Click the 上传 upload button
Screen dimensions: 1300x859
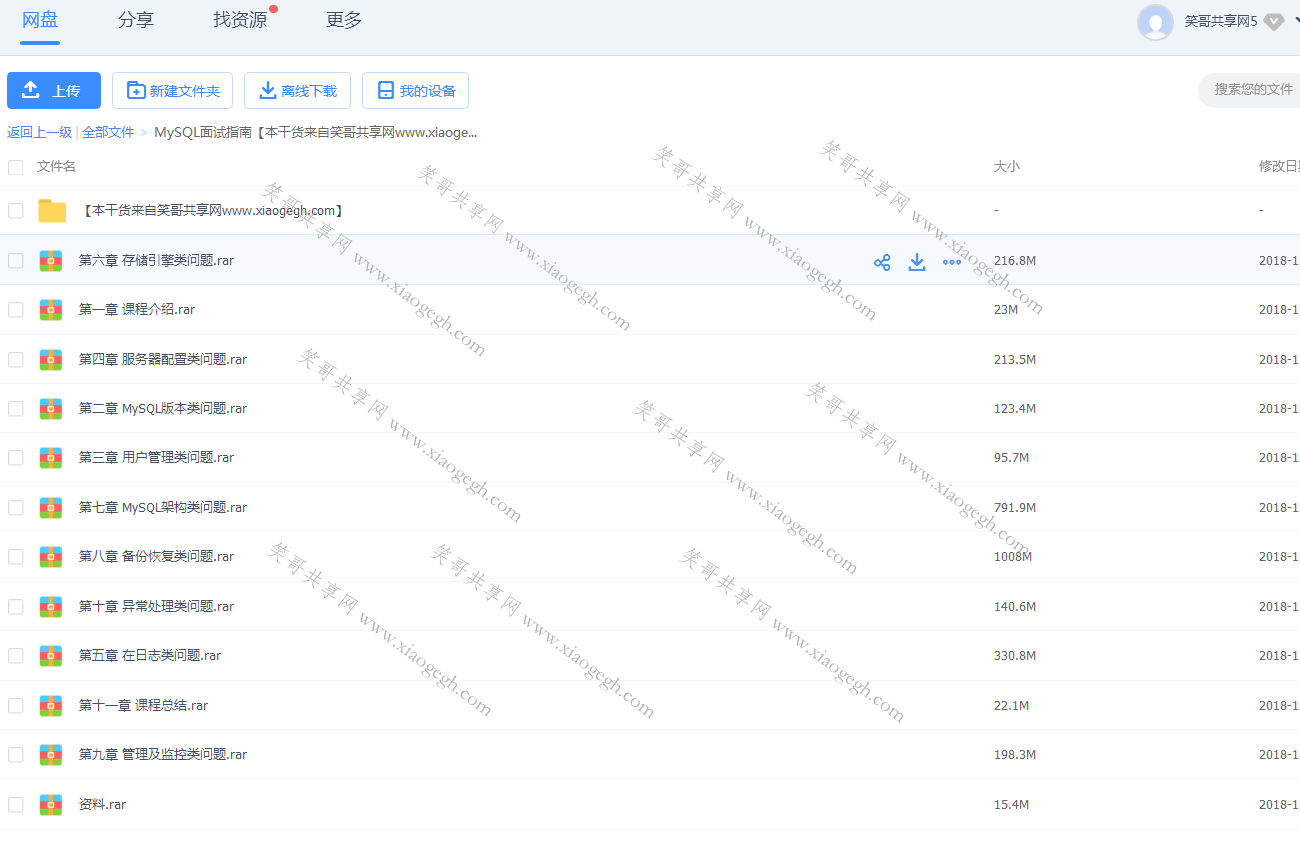[x=54, y=90]
